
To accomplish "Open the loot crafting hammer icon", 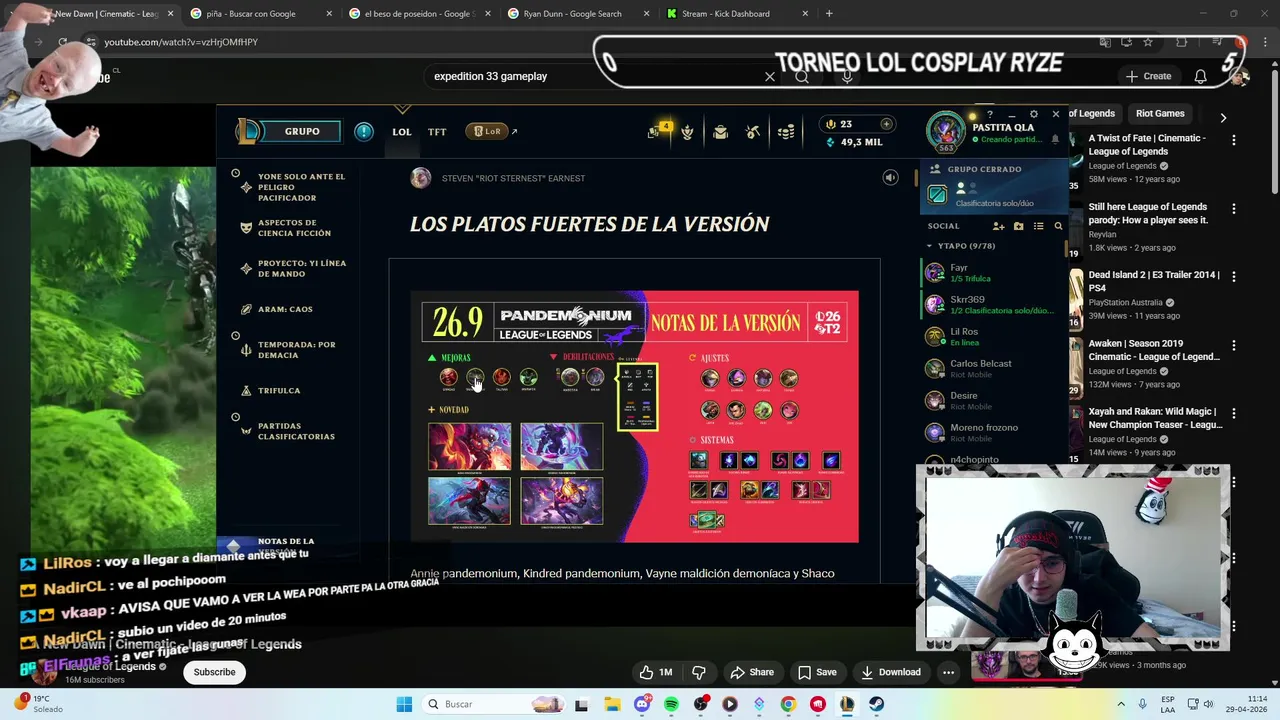I will tap(753, 132).
